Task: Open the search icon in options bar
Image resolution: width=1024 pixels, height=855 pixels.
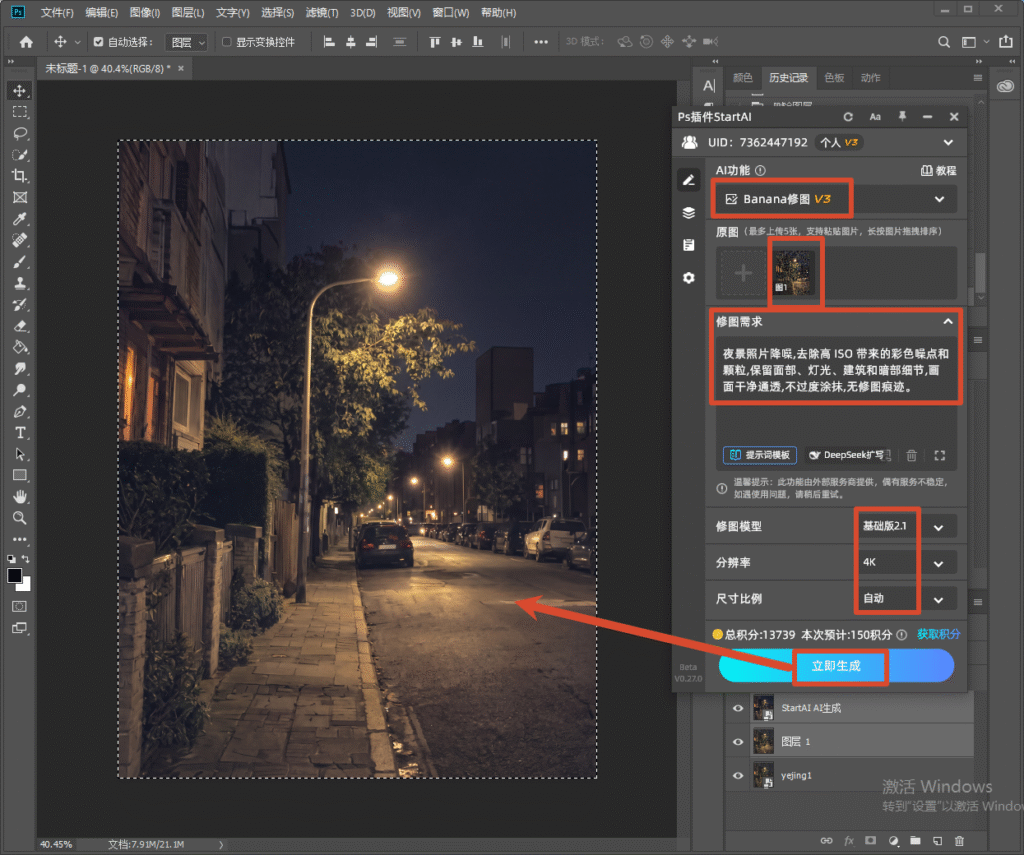Action: pos(944,42)
